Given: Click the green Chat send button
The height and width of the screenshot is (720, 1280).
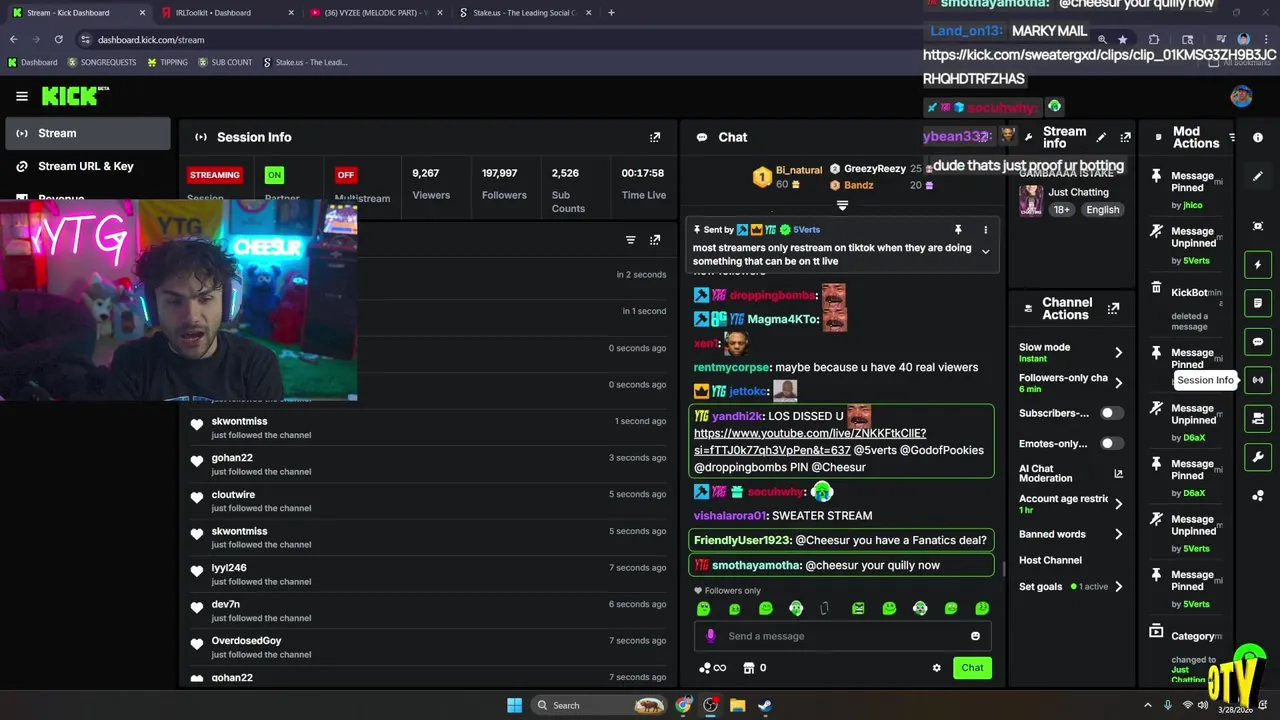Looking at the screenshot, I should pyautogui.click(x=972, y=668).
